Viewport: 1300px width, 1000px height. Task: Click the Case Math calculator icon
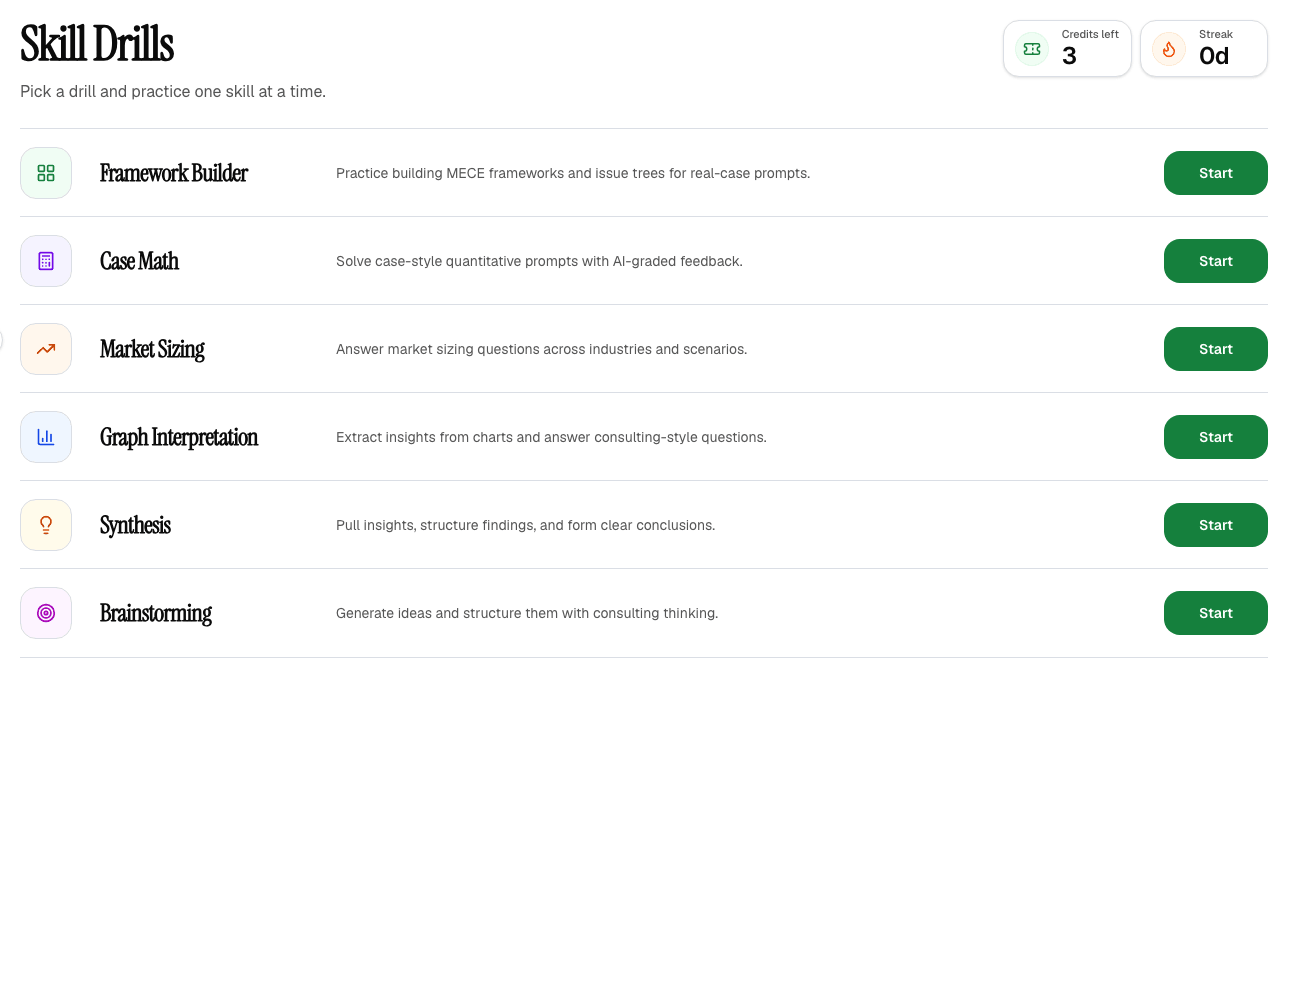46,261
